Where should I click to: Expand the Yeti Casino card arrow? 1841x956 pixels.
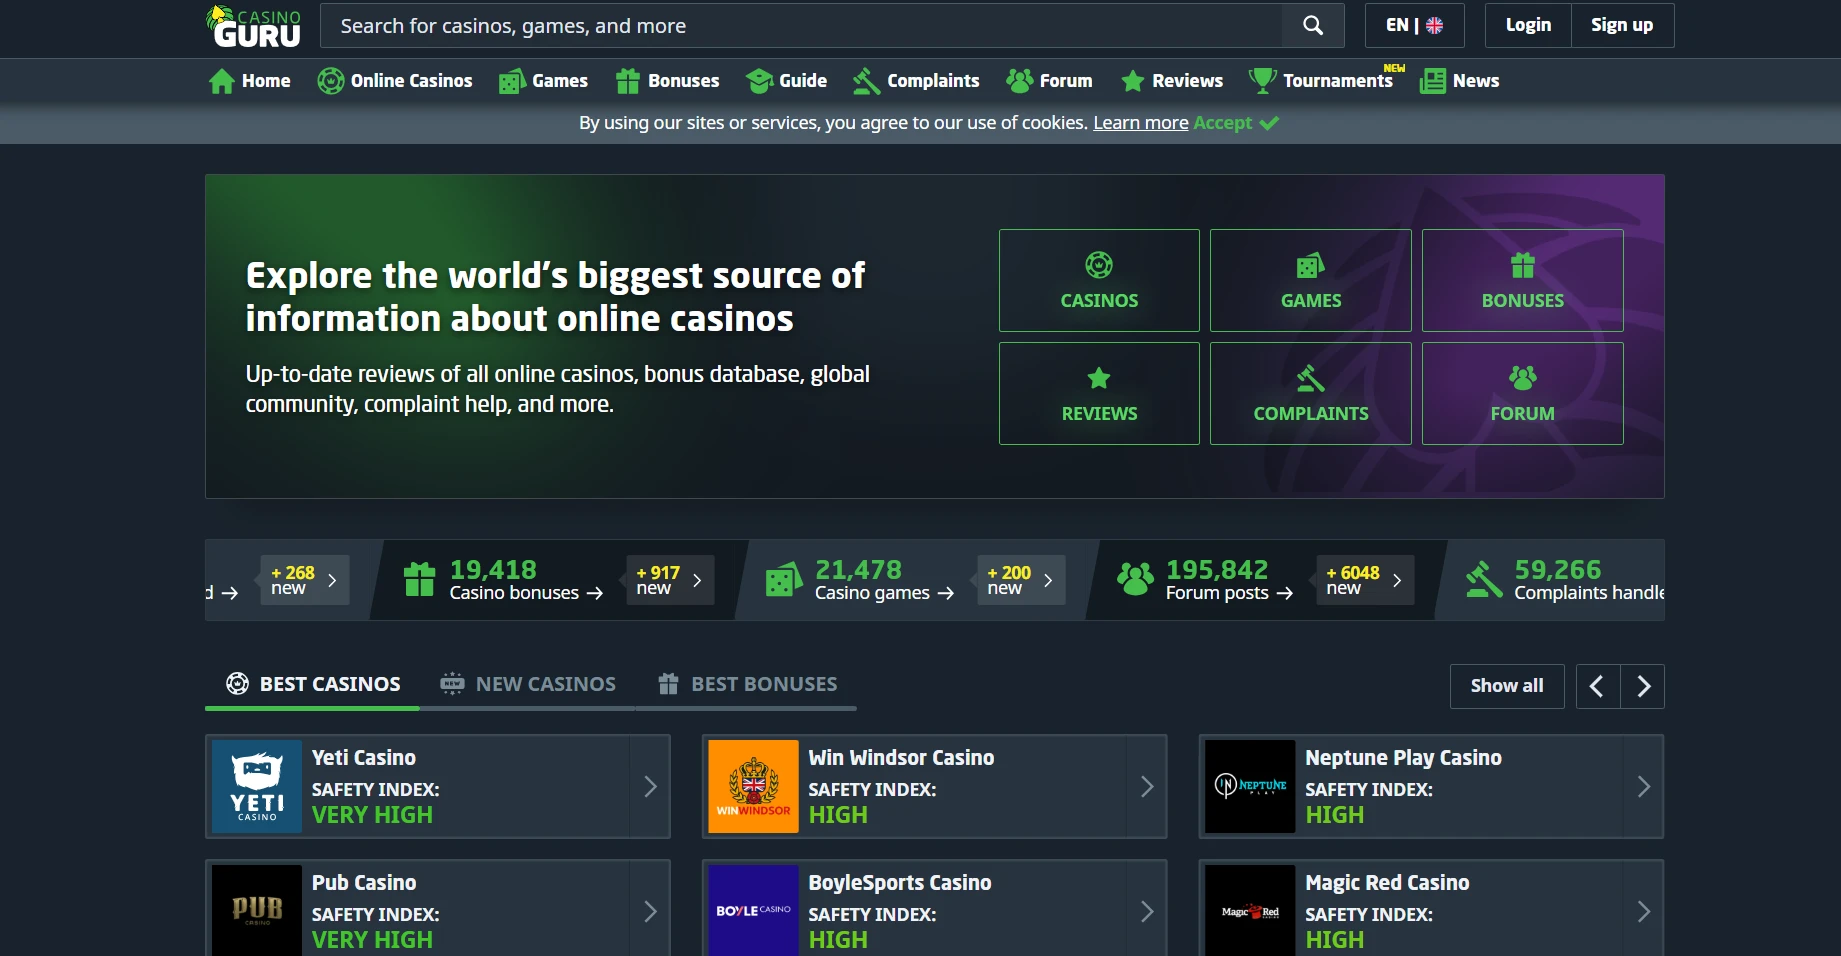[x=650, y=787]
